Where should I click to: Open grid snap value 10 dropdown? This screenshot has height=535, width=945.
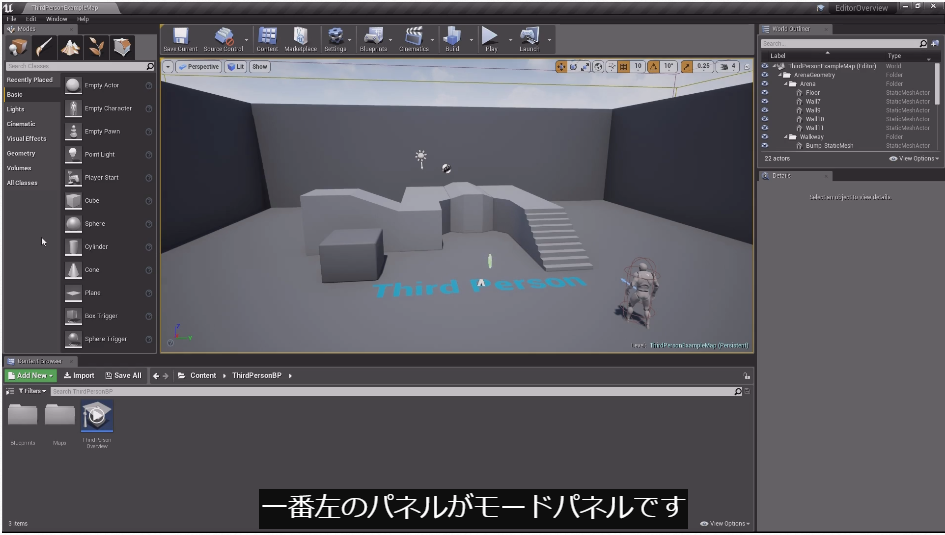point(638,67)
